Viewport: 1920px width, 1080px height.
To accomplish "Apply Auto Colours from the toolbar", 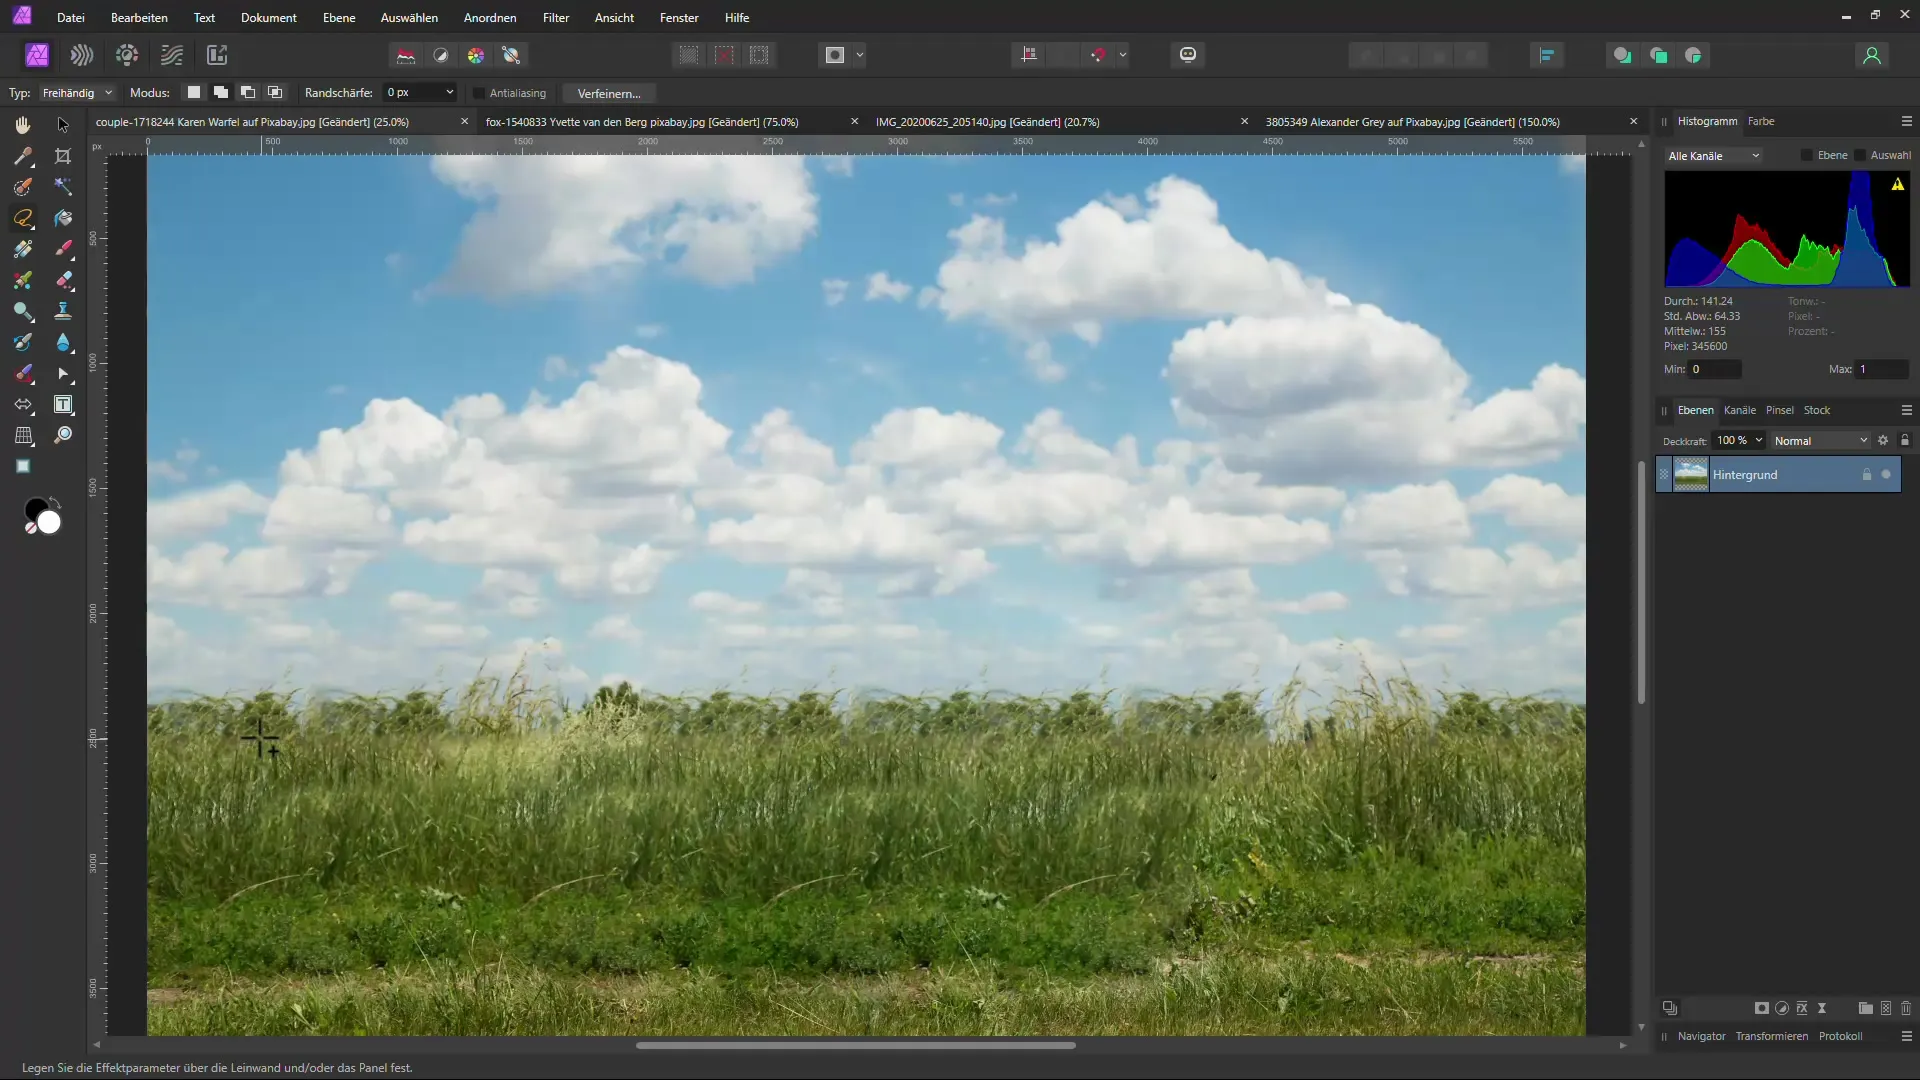I will pyautogui.click(x=476, y=55).
